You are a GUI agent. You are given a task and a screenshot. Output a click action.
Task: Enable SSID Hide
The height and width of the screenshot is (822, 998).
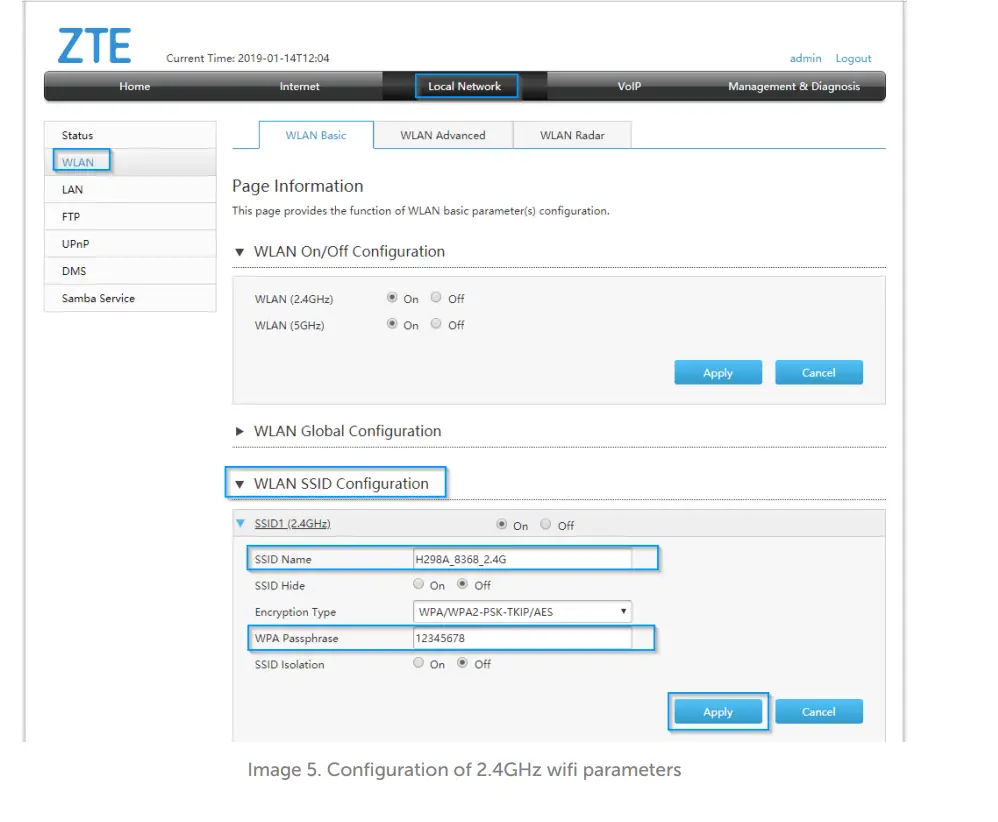coord(419,584)
